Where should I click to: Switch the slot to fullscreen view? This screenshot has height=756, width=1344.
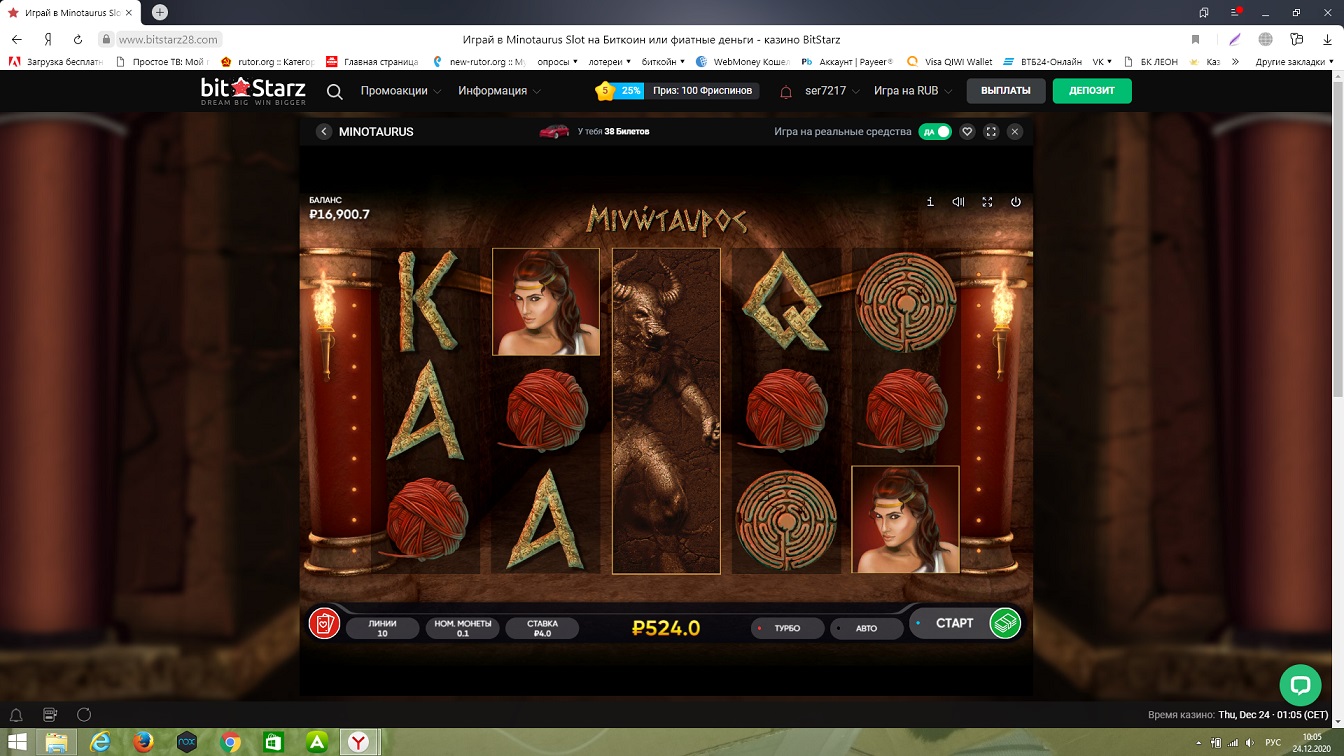pyautogui.click(x=987, y=202)
